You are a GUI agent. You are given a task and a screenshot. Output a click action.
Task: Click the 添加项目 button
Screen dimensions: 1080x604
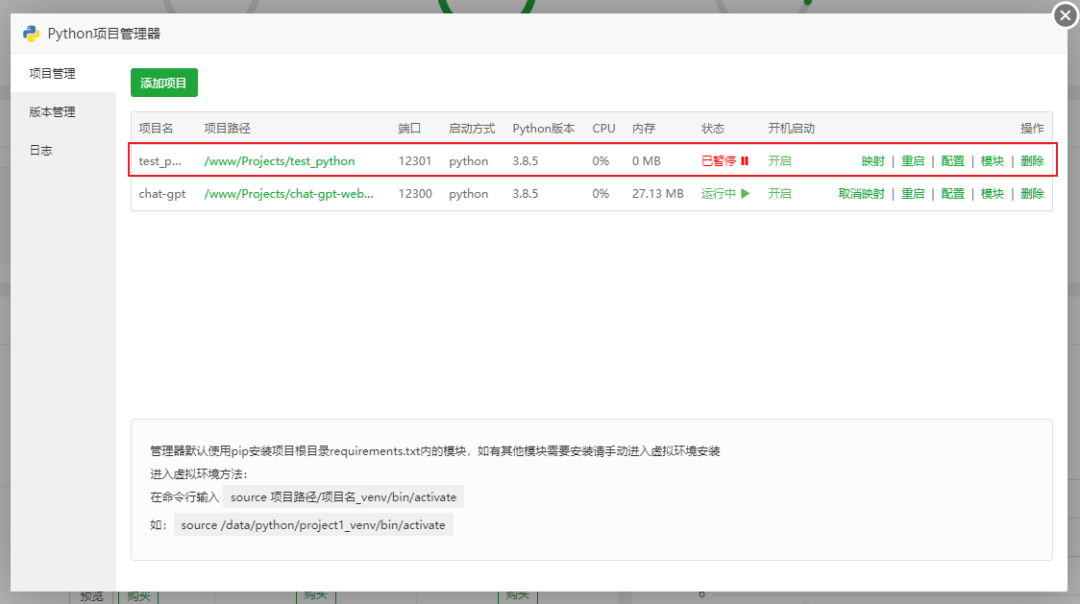(164, 83)
